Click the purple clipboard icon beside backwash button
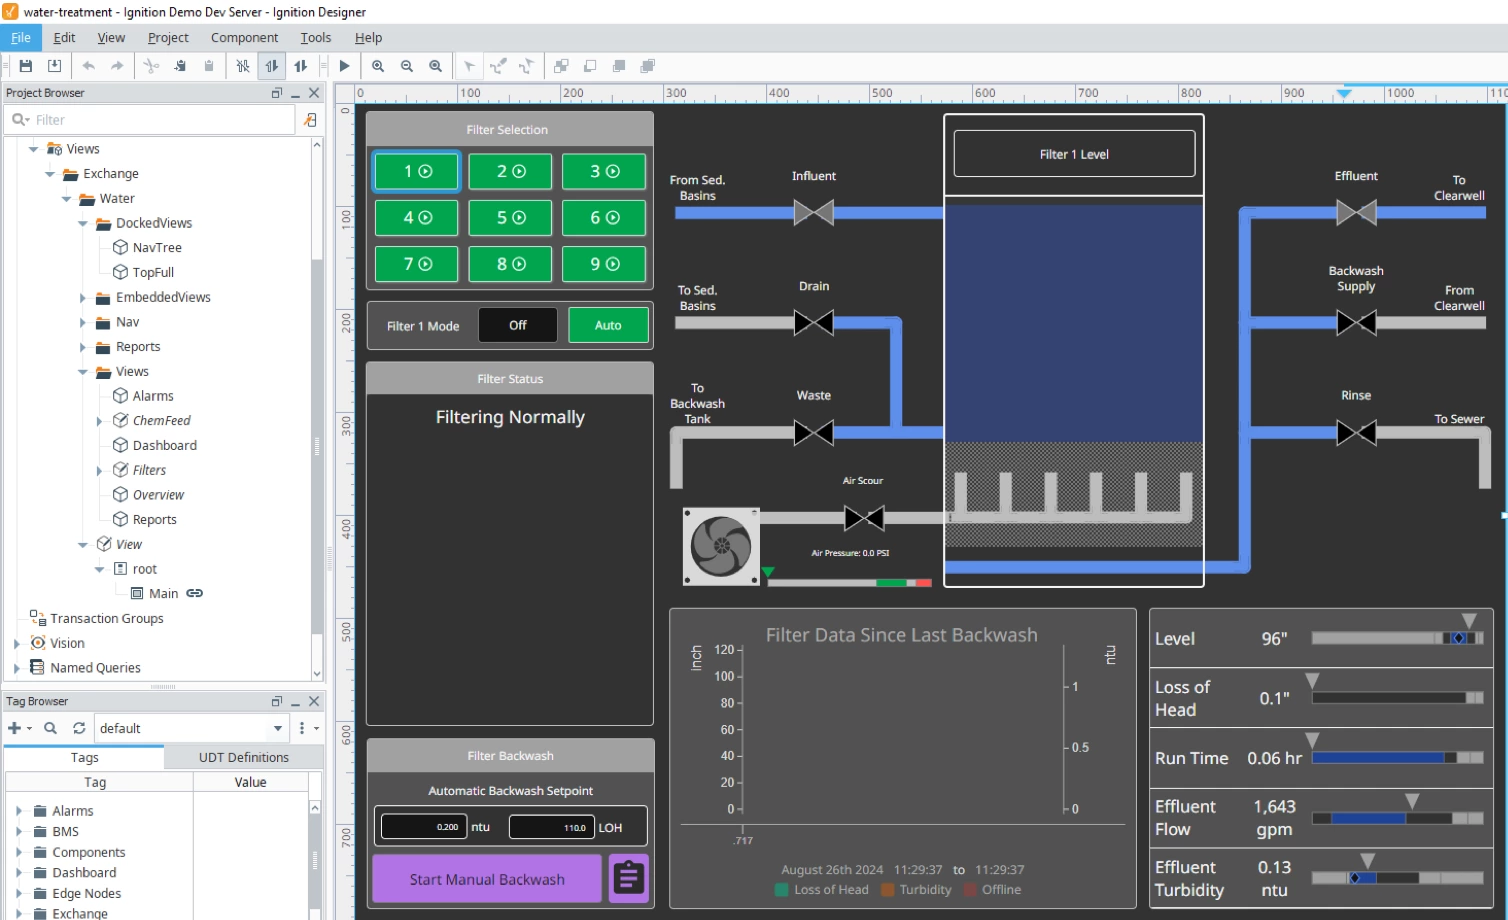The image size is (1508, 920). pos(629,878)
